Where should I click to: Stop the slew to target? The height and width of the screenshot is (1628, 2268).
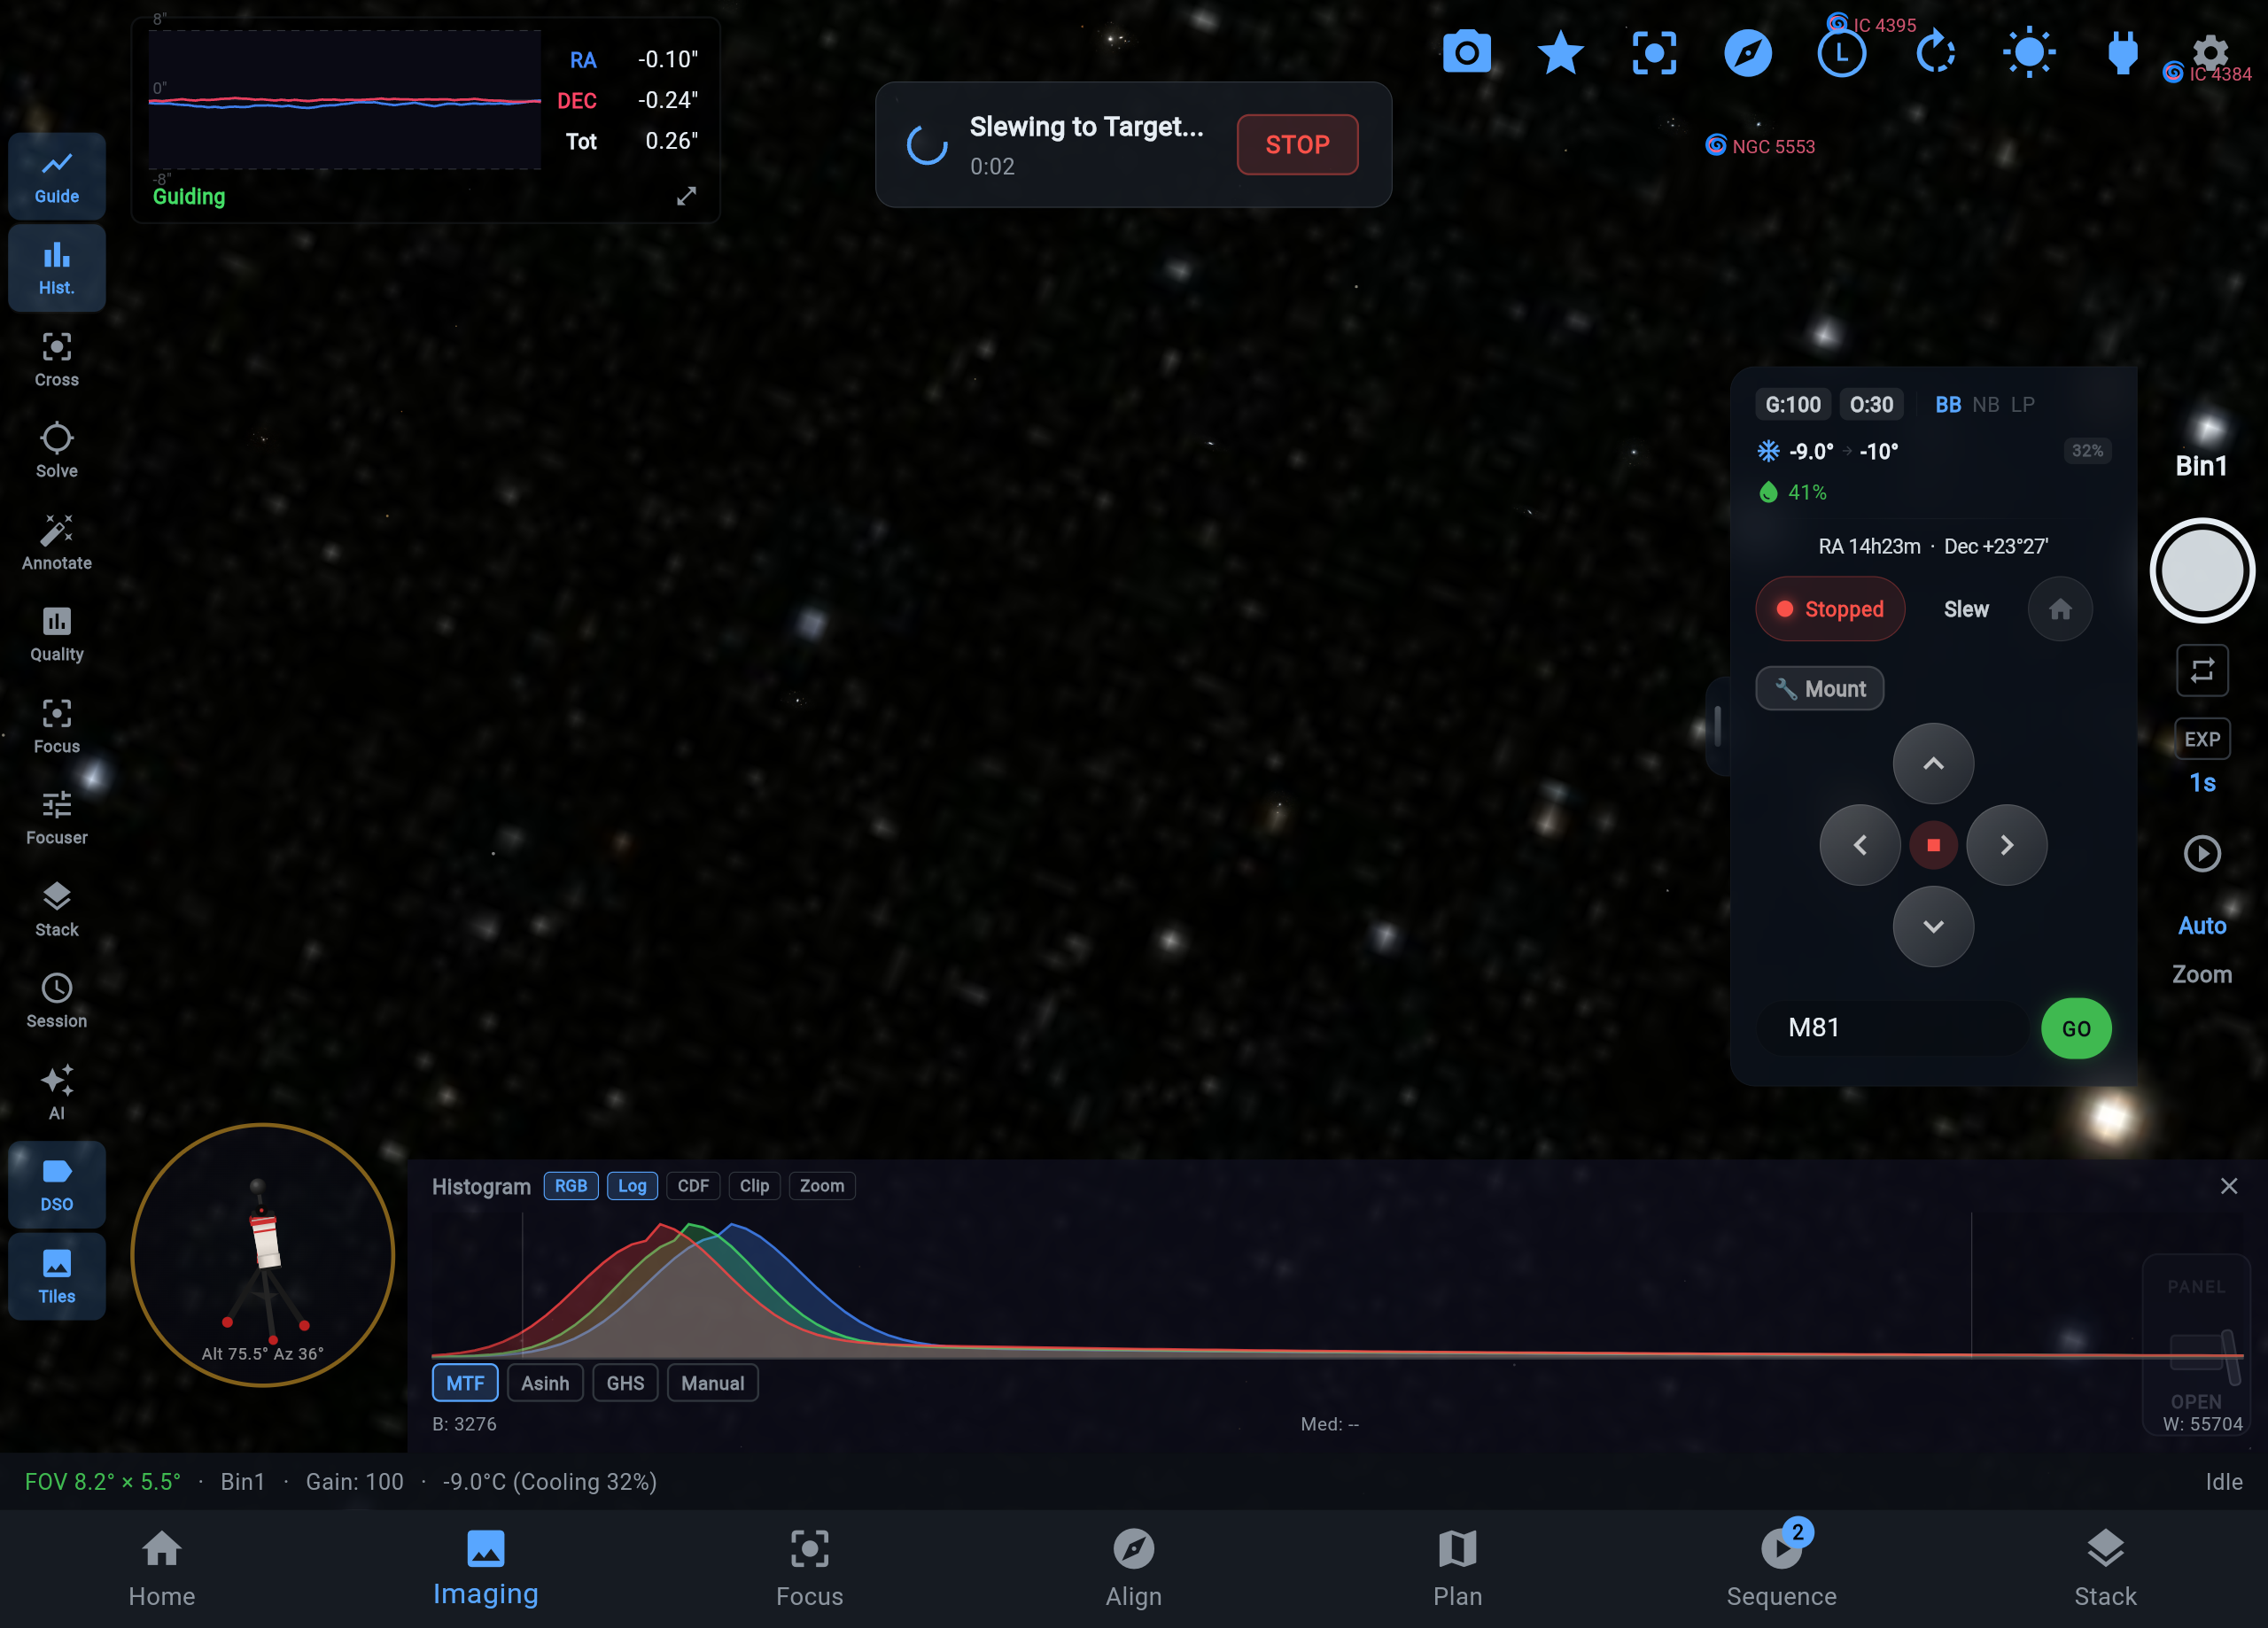[1297, 144]
